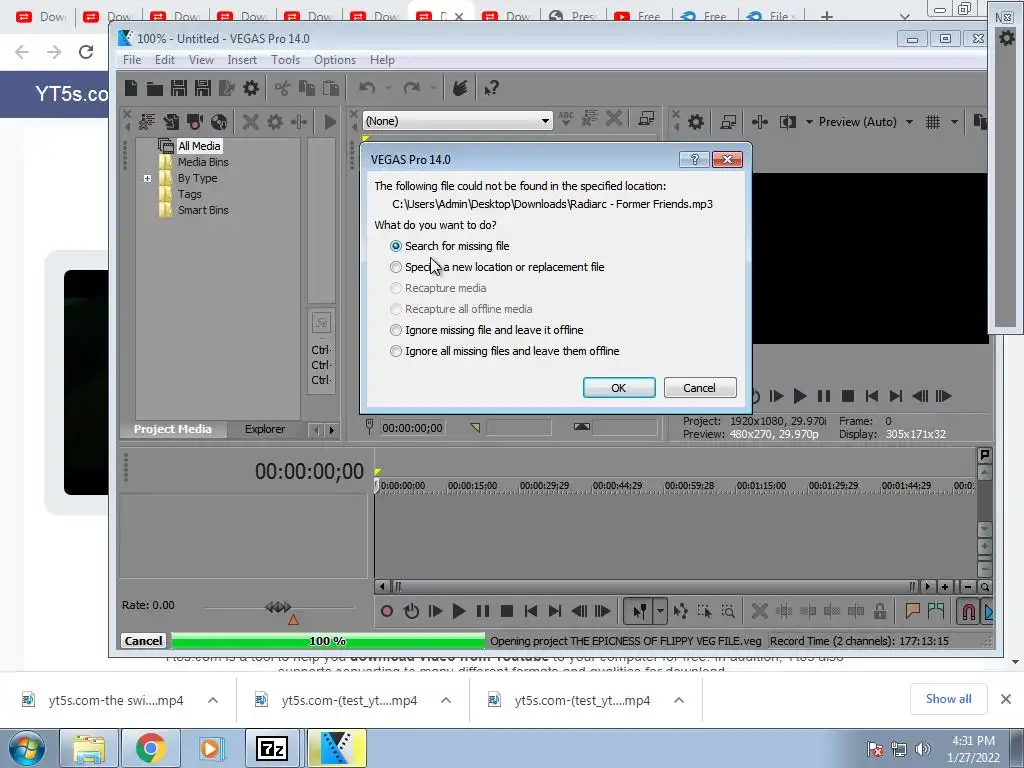This screenshot has height=768, width=1024.
Task: Open the Edit menu
Action: 165,59
